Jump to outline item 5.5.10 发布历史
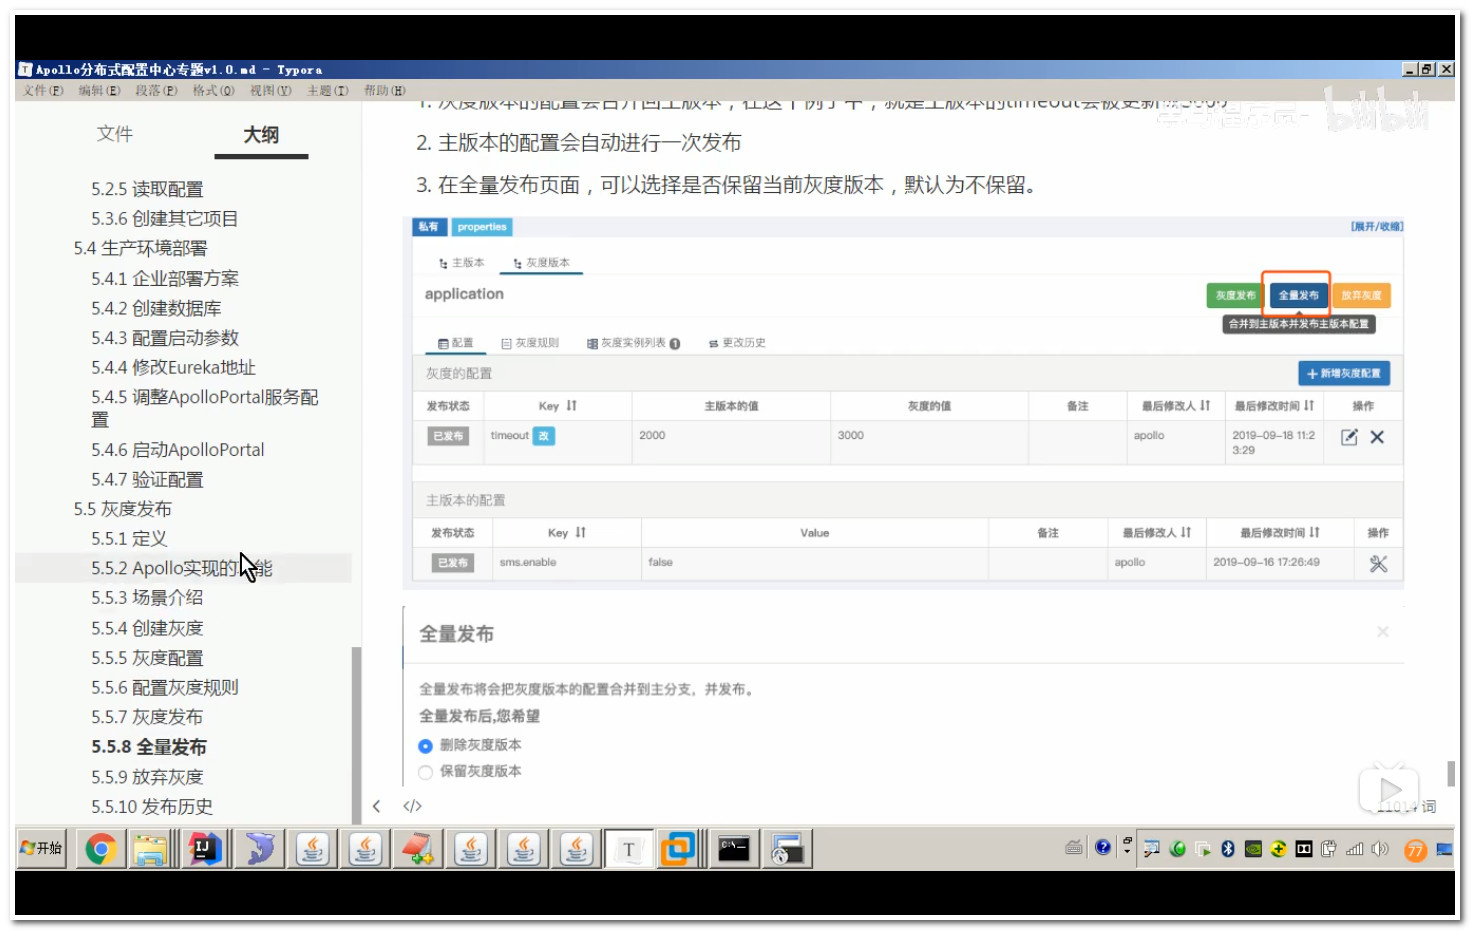This screenshot has width=1471, height=931. [x=152, y=807]
